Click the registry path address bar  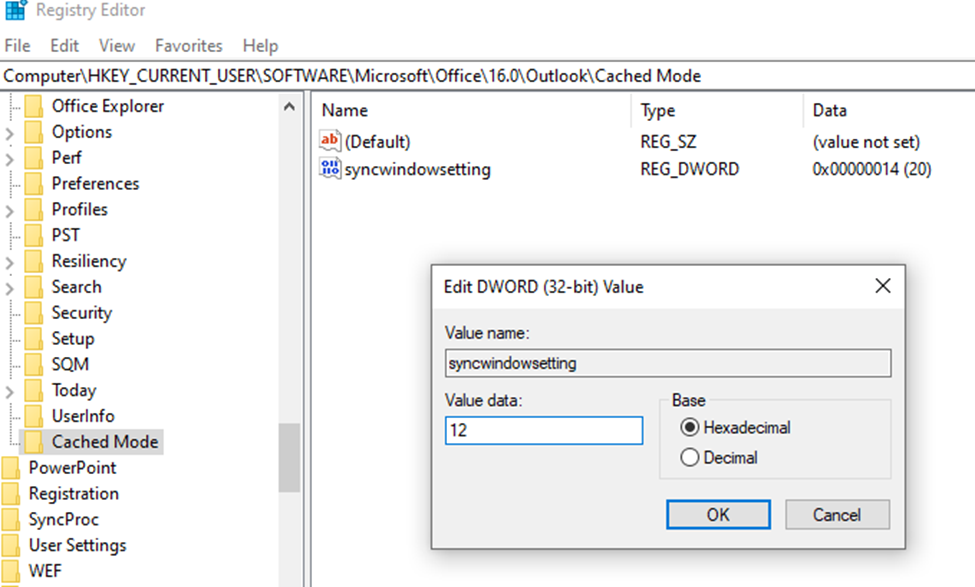[488, 76]
